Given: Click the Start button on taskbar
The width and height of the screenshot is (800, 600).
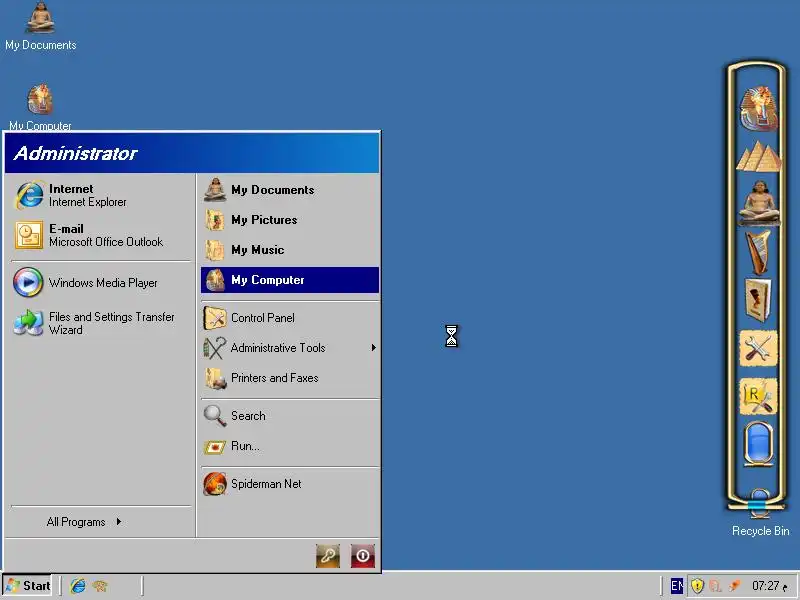Looking at the screenshot, I should pyautogui.click(x=28, y=586).
